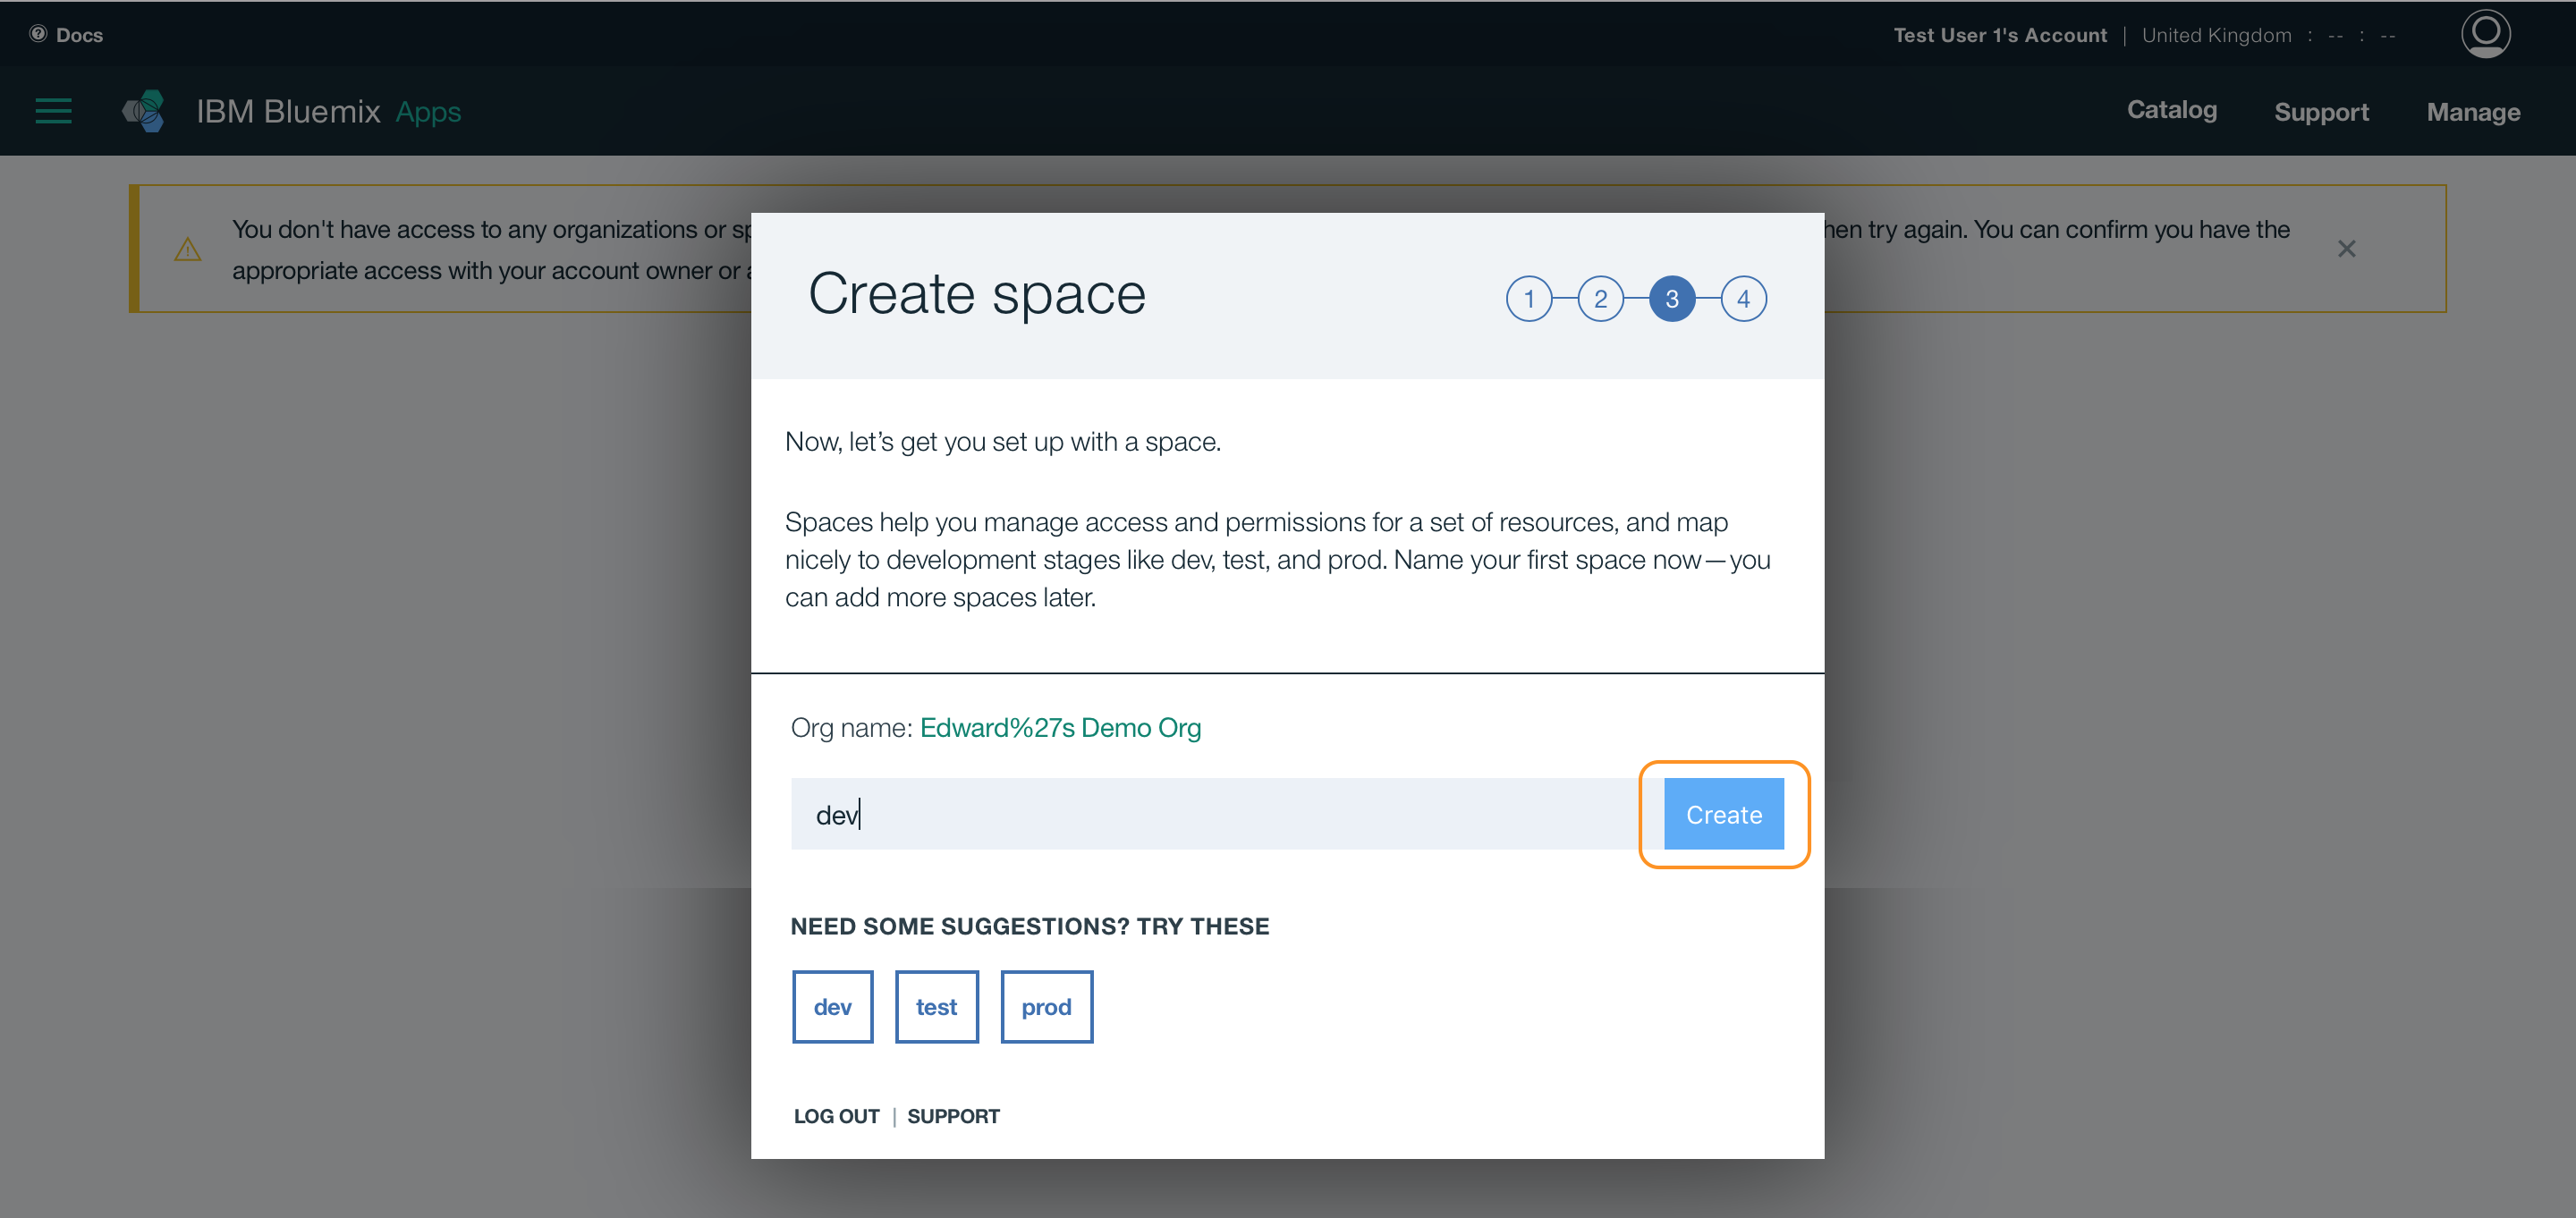Dismiss the warning banner with X
Viewport: 2576px width, 1218px height.
point(2346,249)
